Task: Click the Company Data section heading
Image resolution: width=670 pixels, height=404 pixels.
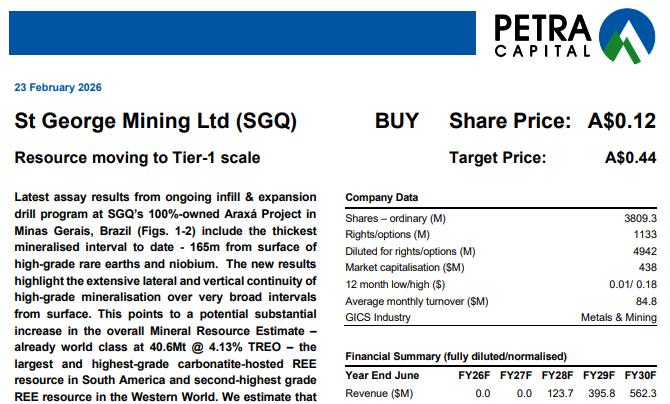Action: point(381,198)
